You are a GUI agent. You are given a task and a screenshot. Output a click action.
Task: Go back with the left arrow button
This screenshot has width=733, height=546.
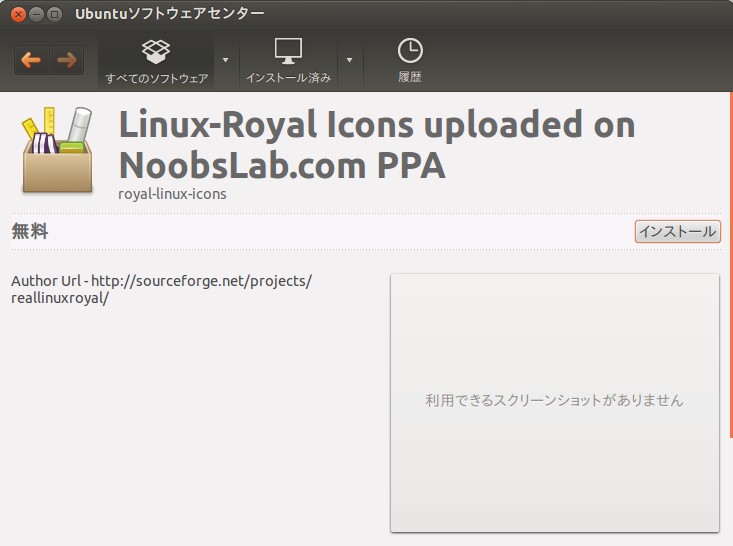click(31, 60)
